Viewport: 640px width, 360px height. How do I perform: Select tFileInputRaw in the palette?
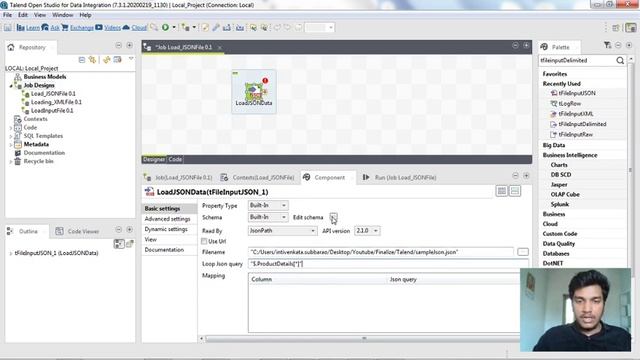coord(576,134)
